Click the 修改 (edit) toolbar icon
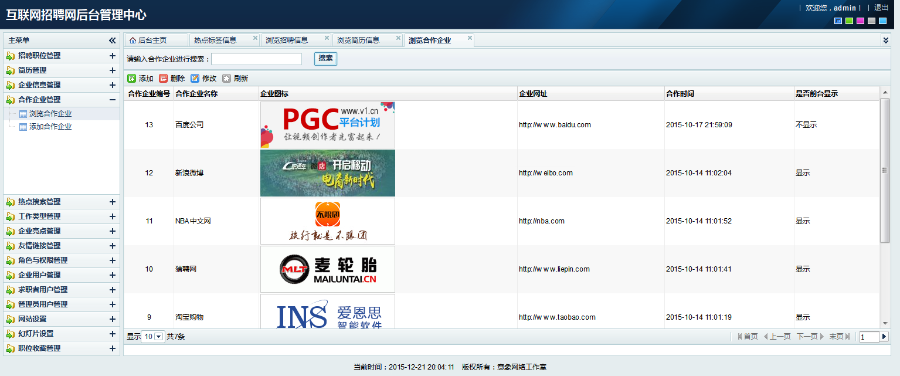 point(195,79)
